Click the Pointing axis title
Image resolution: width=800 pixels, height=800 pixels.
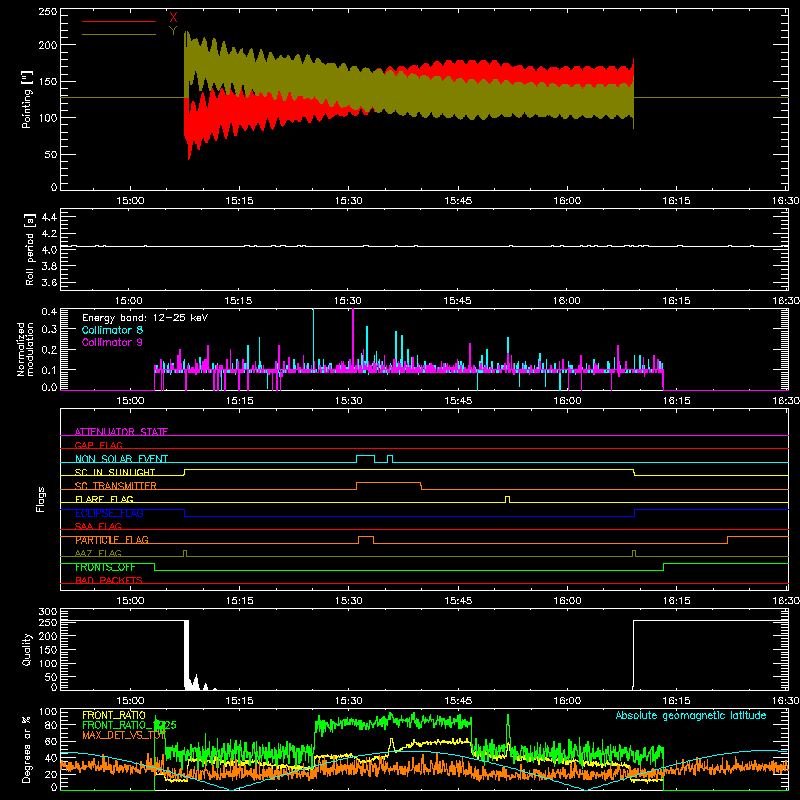[27, 99]
